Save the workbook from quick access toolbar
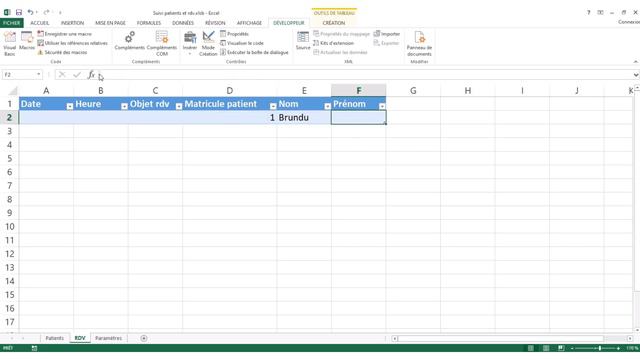Screen dimensions: 640x360 pos(19,13)
